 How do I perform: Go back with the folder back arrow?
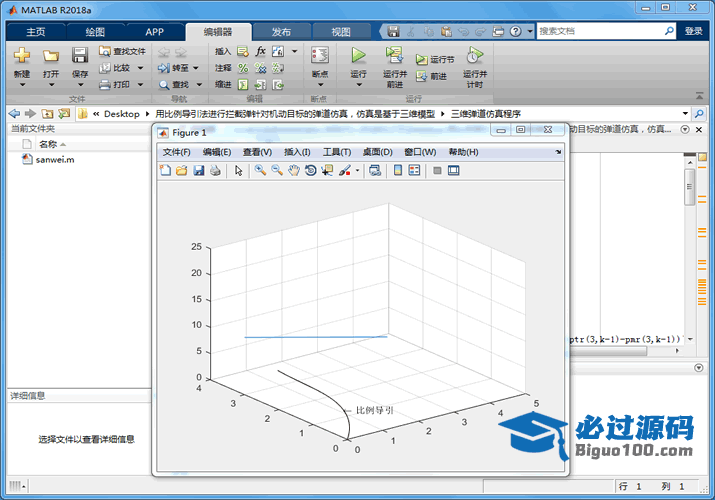[14, 113]
